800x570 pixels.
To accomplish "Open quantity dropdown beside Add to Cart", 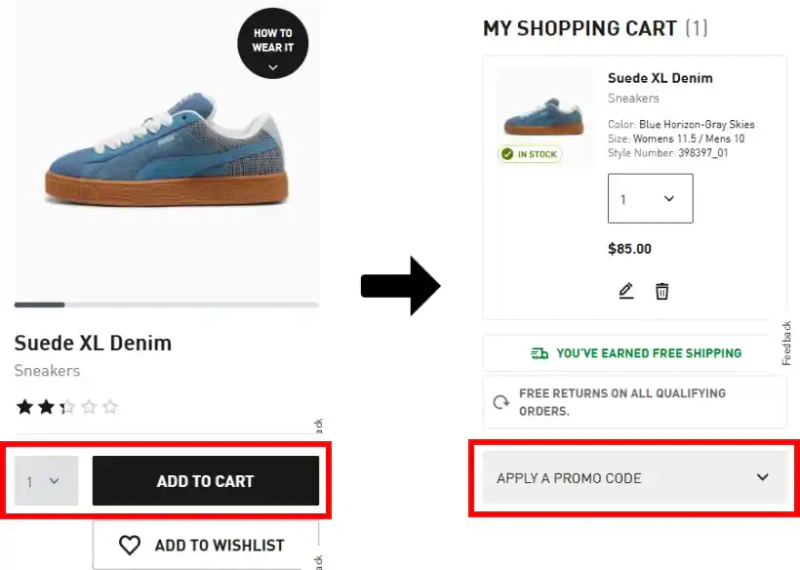I will [46, 481].
